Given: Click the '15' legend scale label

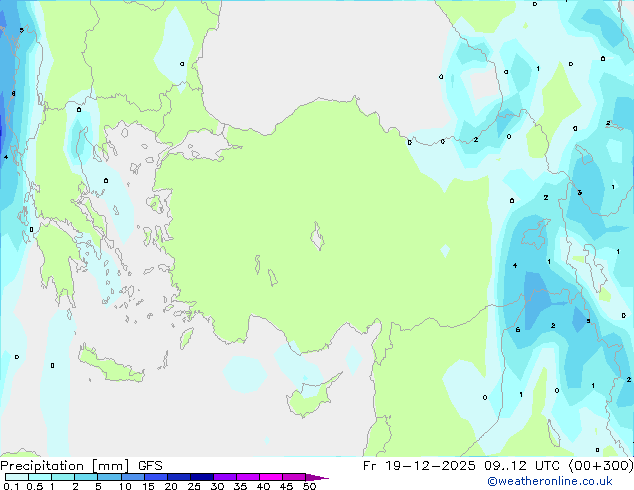Looking at the screenshot, I should click(x=148, y=486).
